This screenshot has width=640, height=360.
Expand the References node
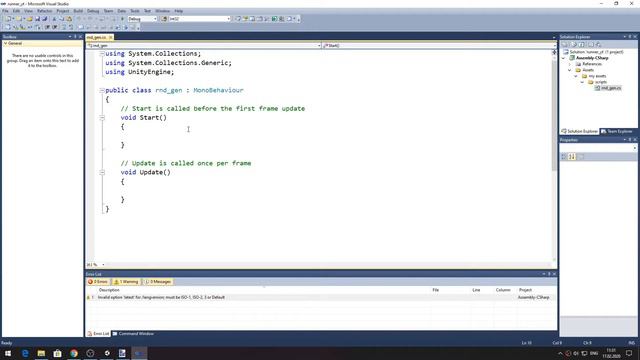(x=570, y=64)
